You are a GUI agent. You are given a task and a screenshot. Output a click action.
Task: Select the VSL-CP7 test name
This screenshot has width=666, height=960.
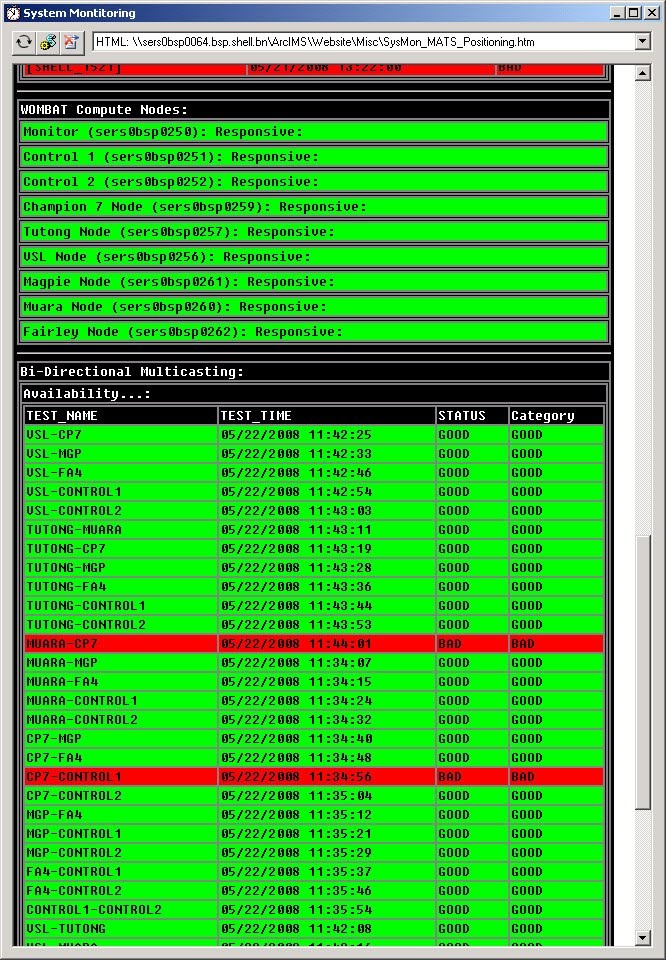click(54, 435)
